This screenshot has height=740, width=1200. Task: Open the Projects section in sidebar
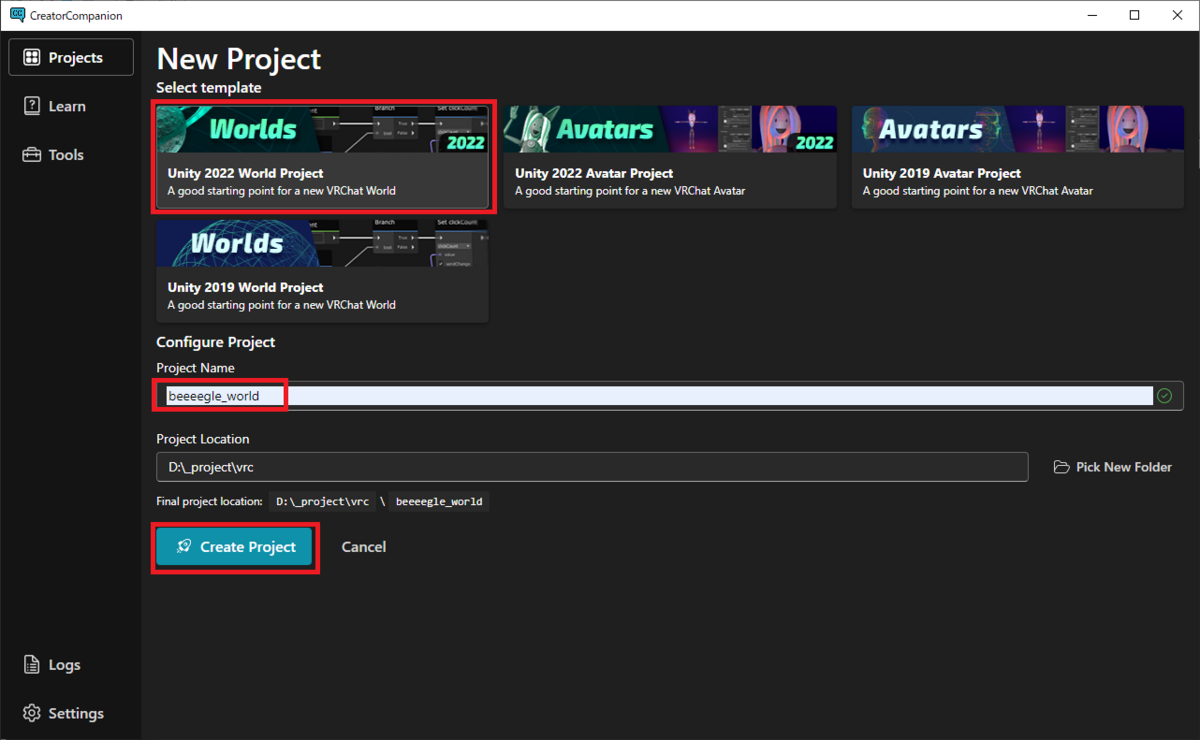click(x=71, y=58)
